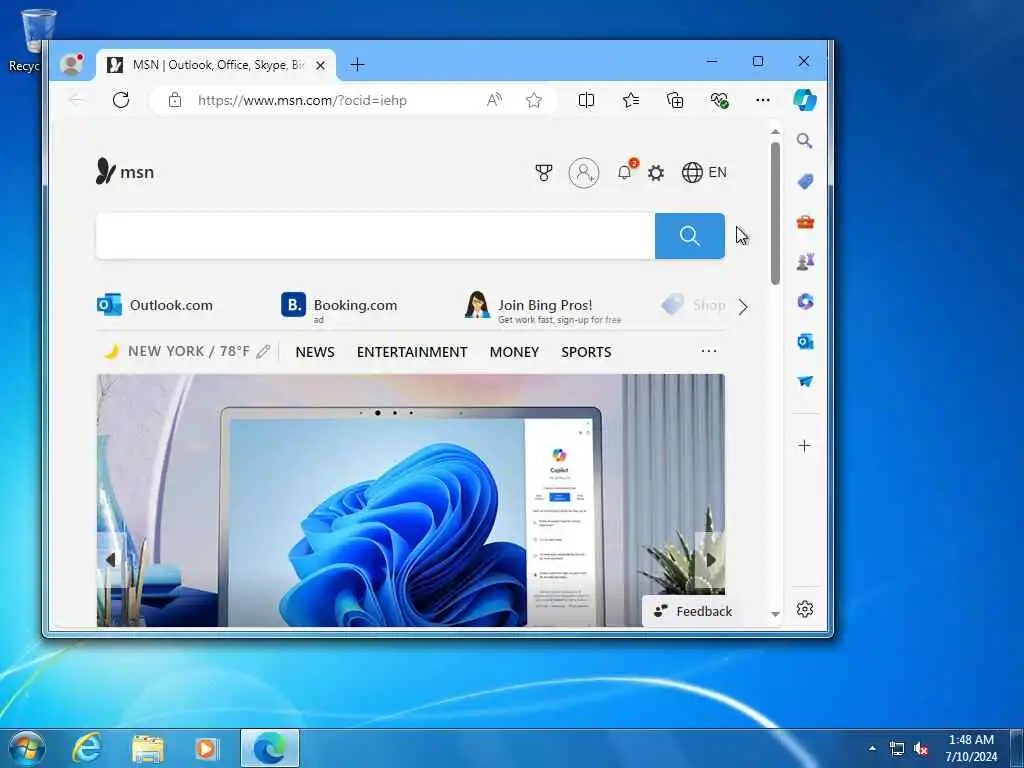Go to next carousel slide arrow
1024x768 pixels.
(710, 560)
